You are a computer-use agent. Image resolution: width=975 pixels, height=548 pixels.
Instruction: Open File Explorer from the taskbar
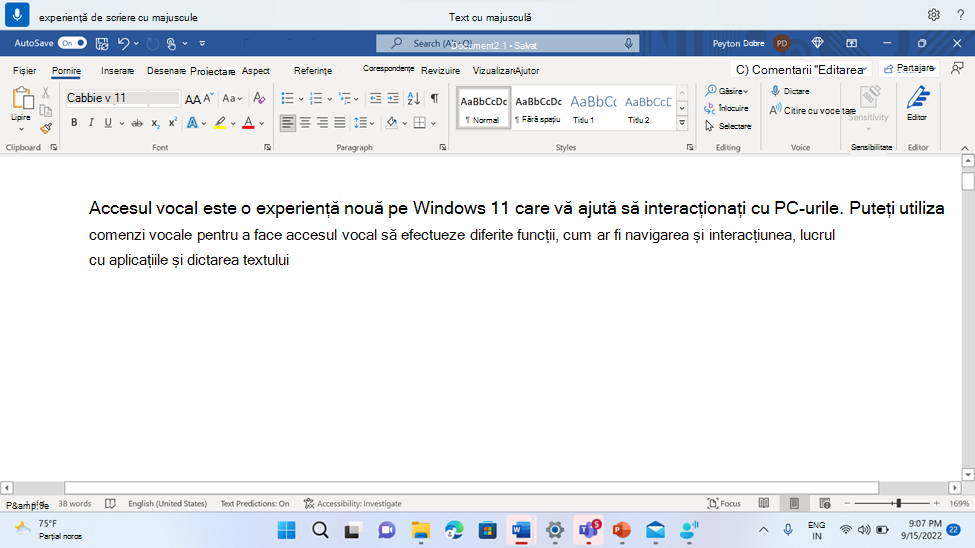[421, 530]
